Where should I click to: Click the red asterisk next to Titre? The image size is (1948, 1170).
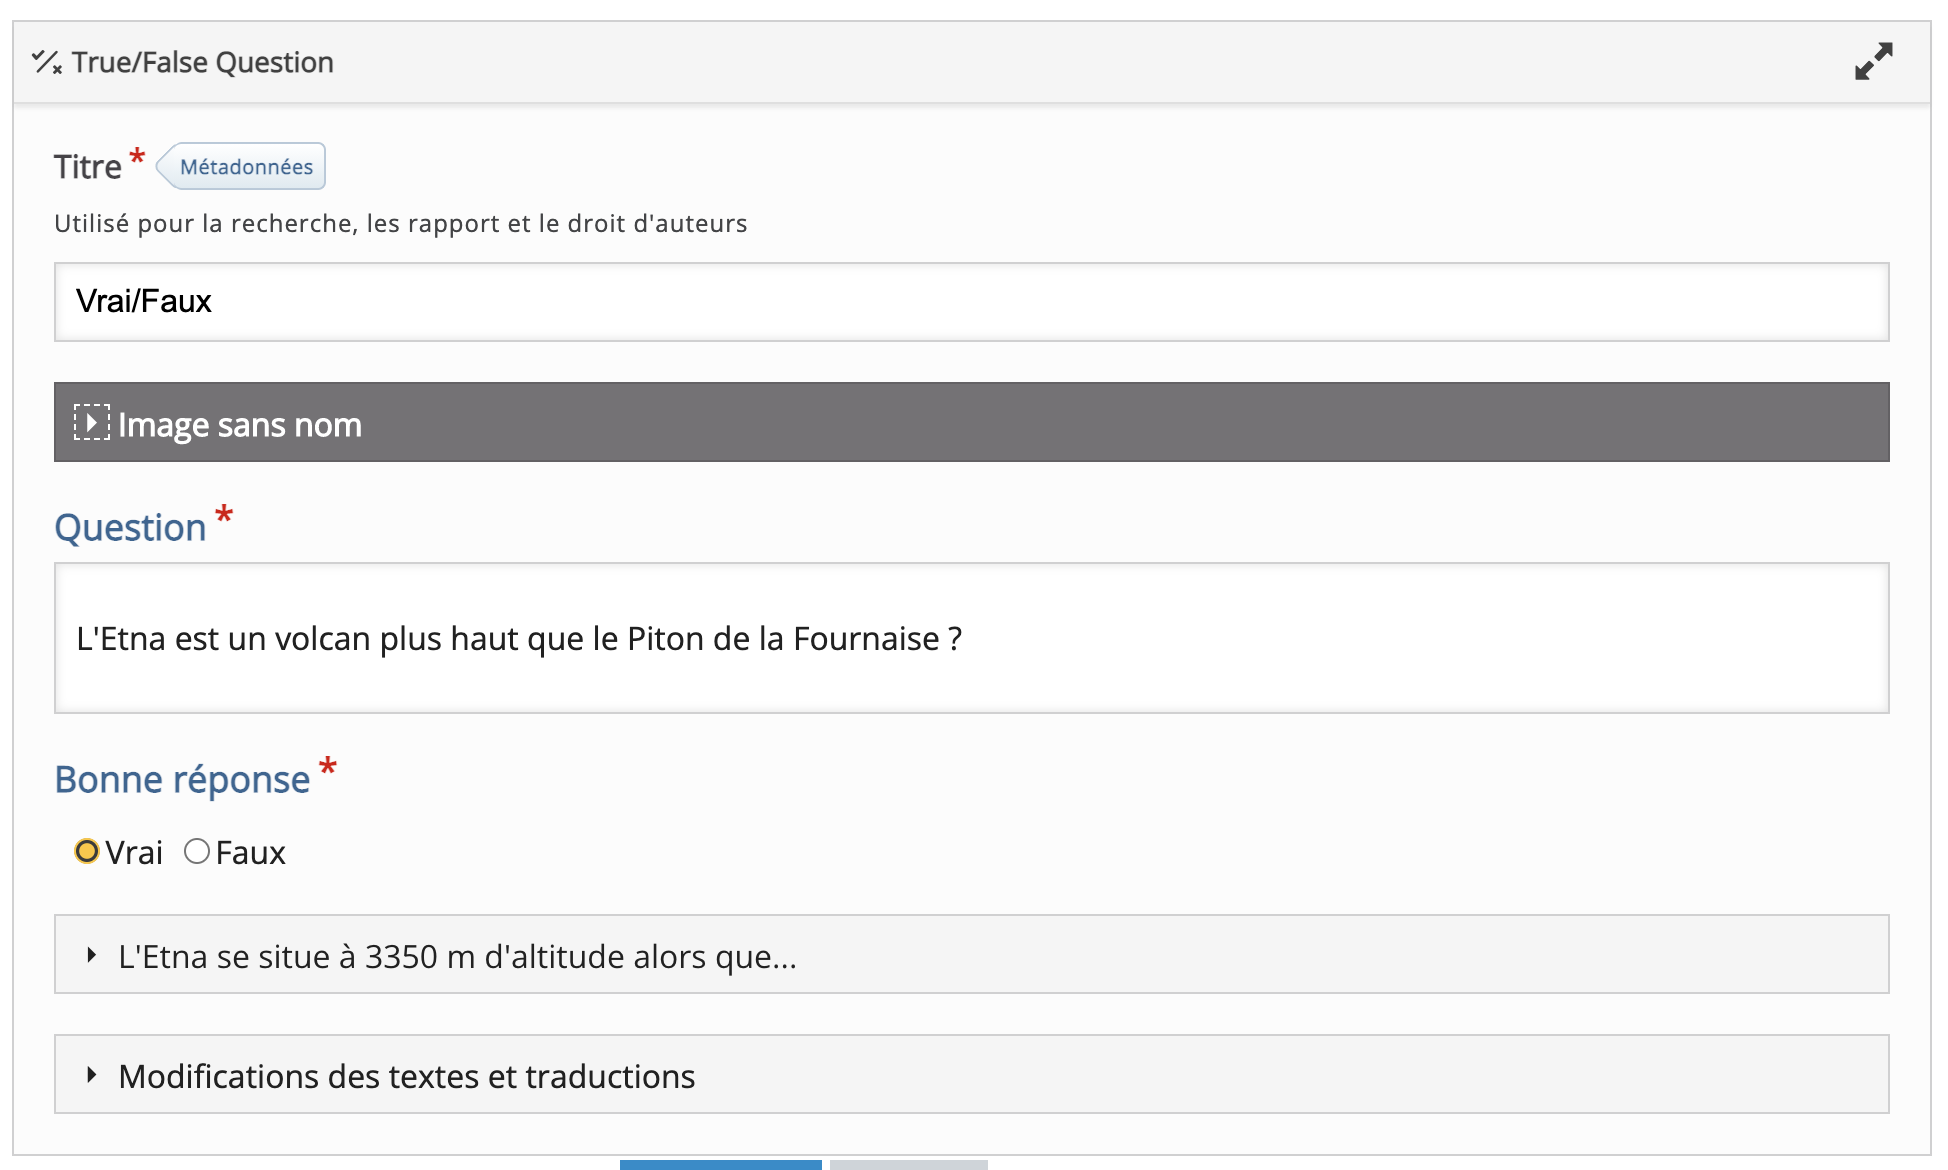tap(137, 157)
